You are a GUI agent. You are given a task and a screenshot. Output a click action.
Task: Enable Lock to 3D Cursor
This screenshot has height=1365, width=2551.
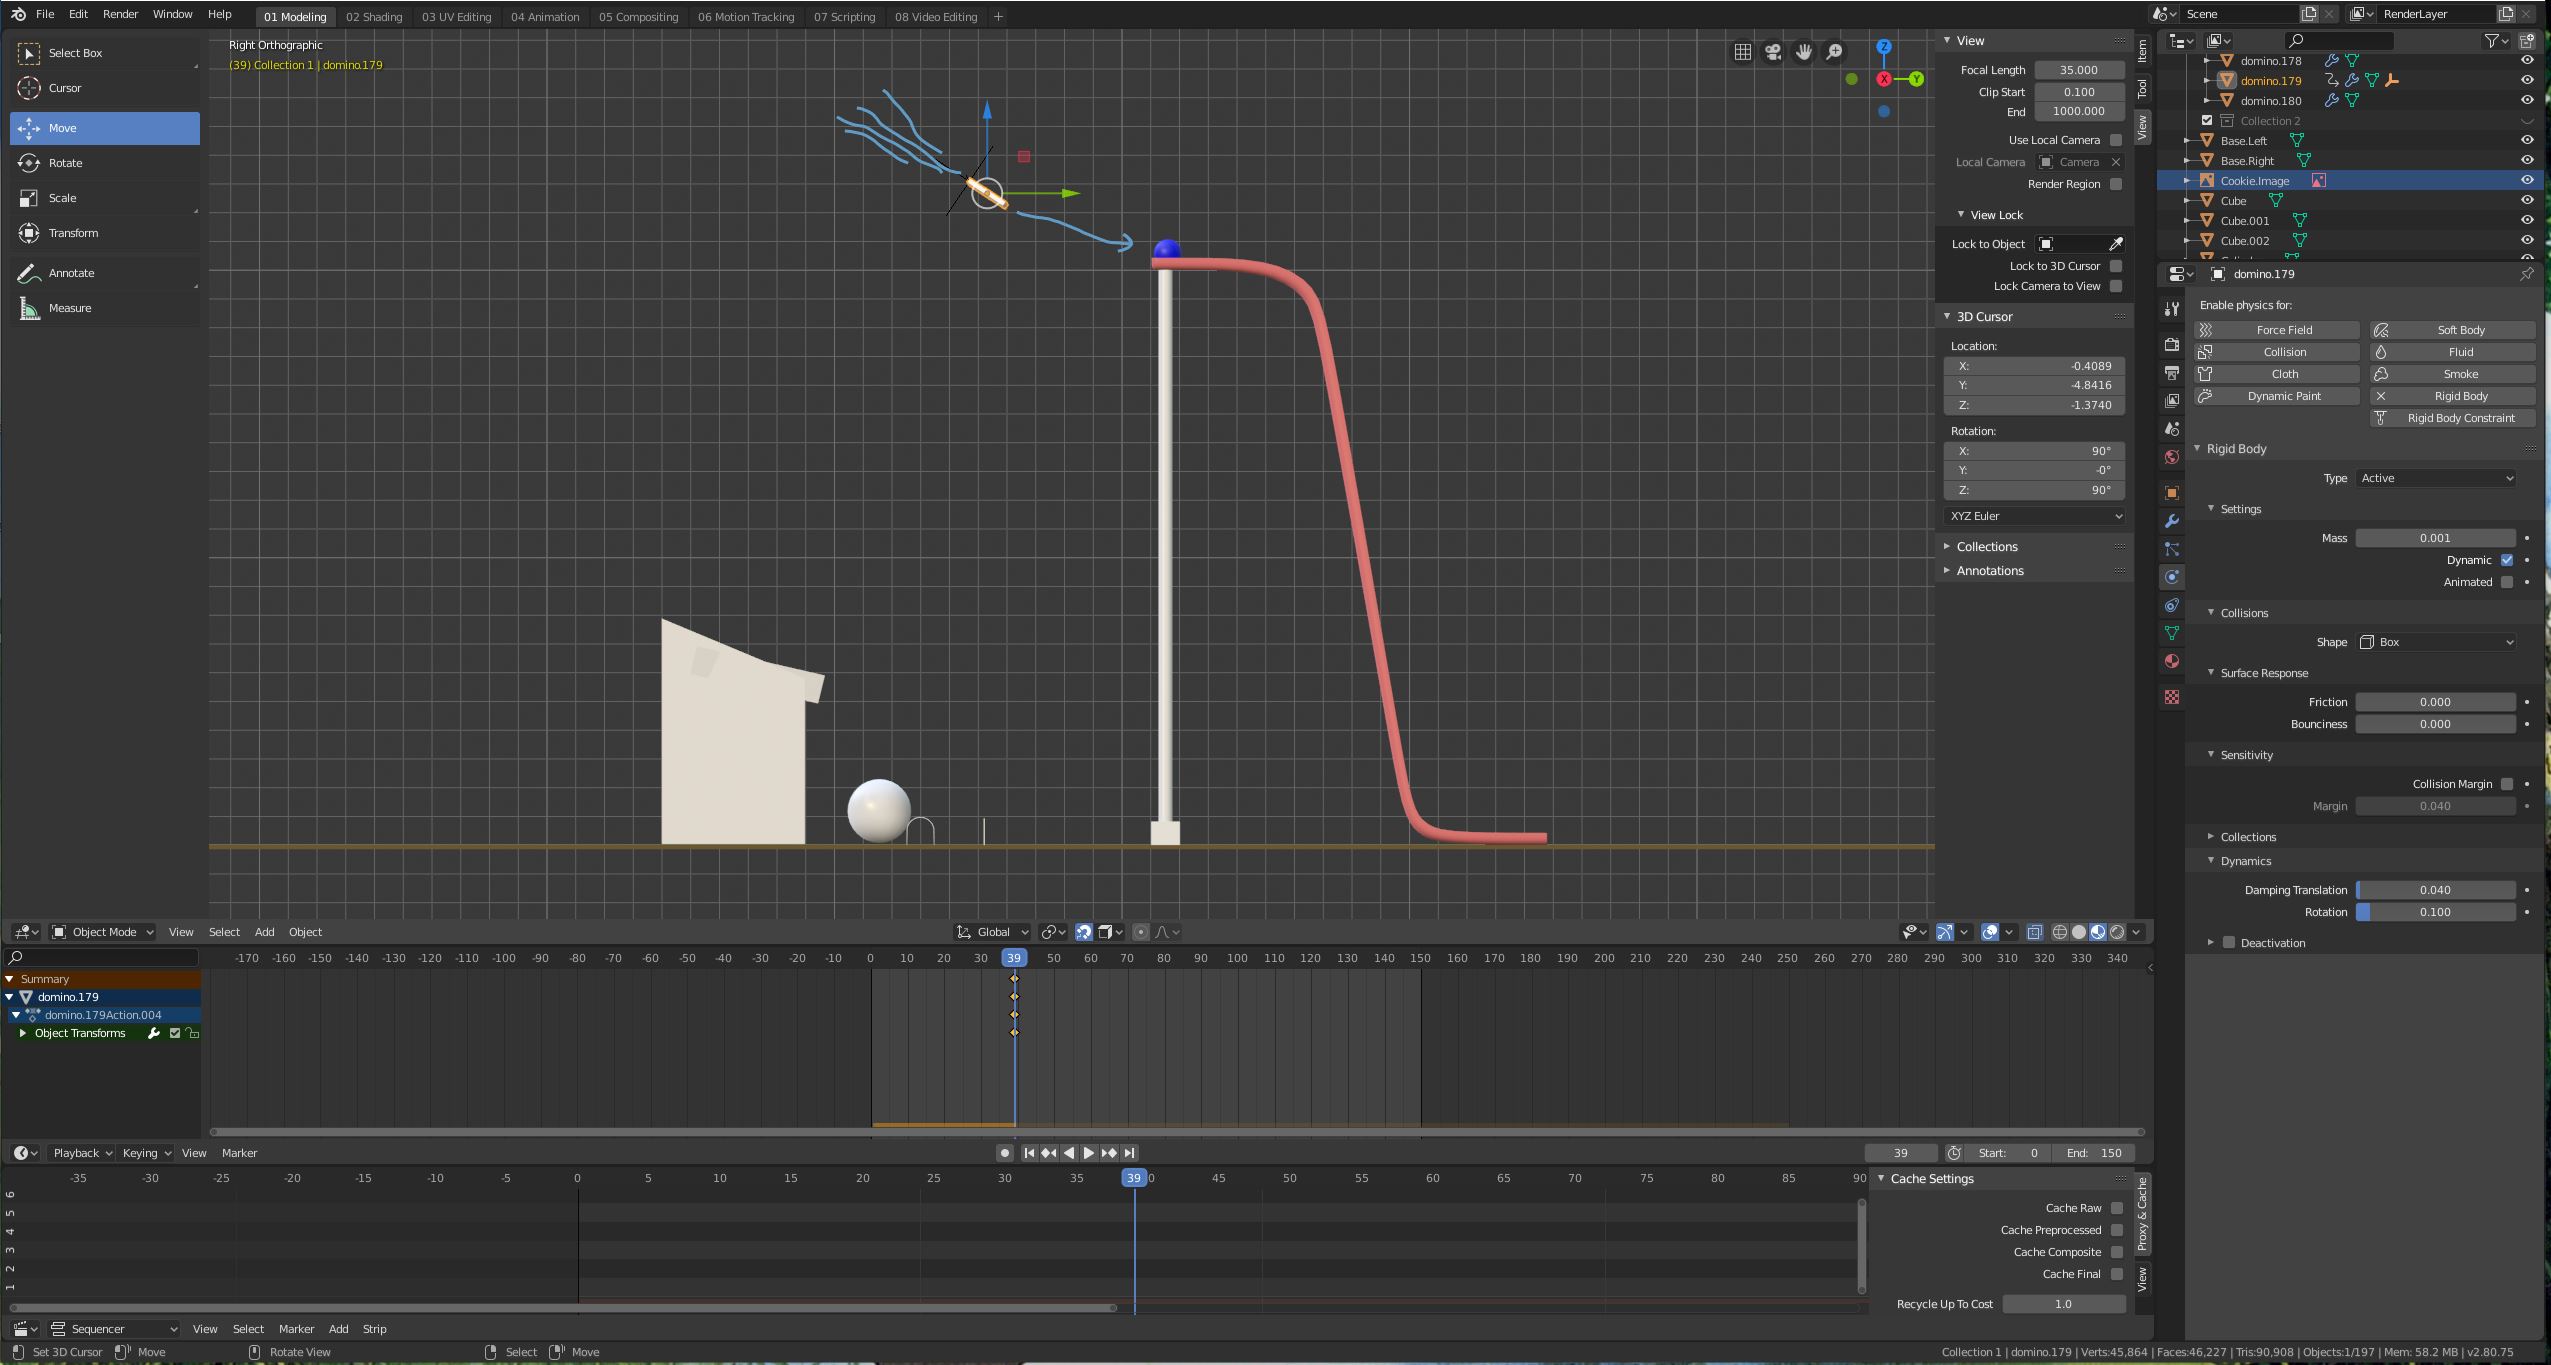2115,266
